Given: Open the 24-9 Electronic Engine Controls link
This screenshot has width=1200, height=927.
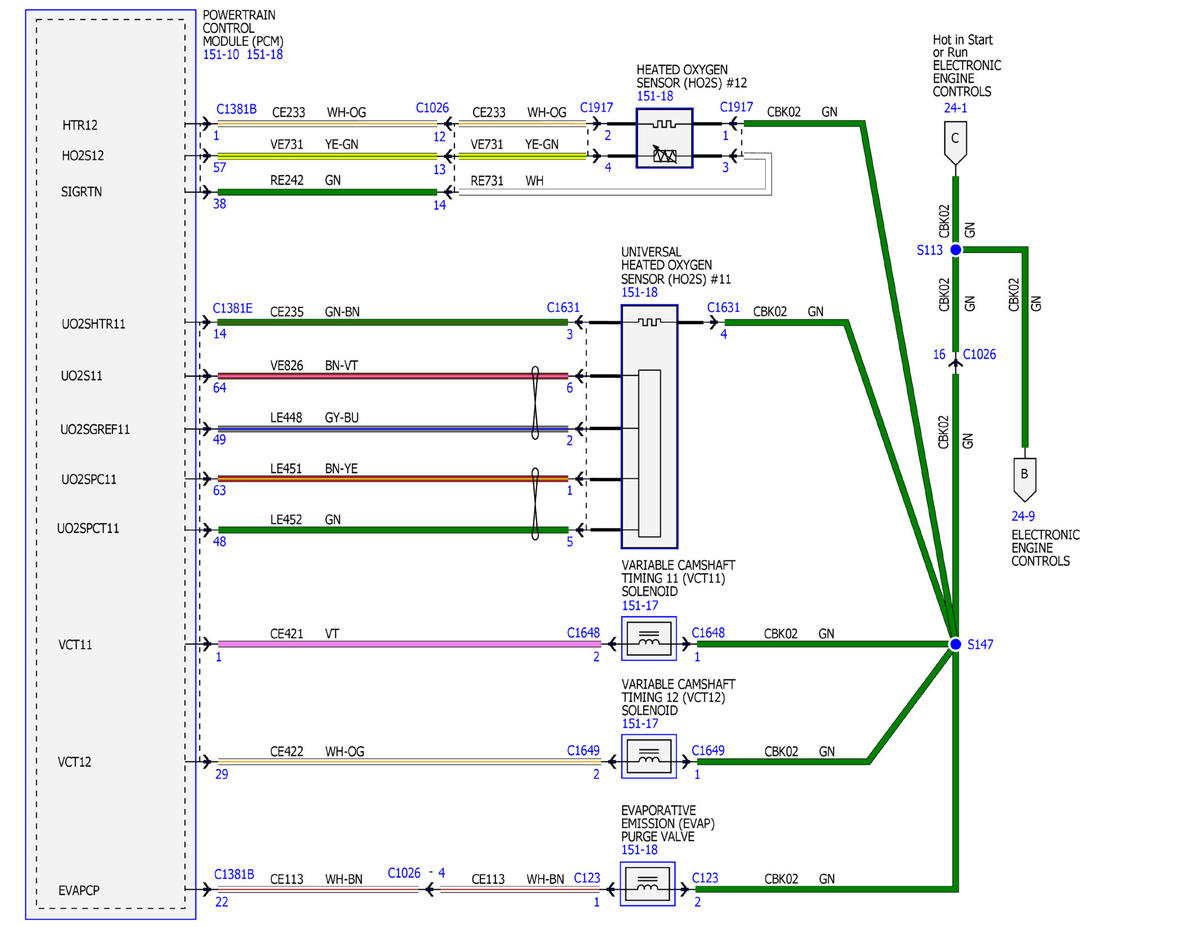Looking at the screenshot, I should pyautogui.click(x=1023, y=517).
